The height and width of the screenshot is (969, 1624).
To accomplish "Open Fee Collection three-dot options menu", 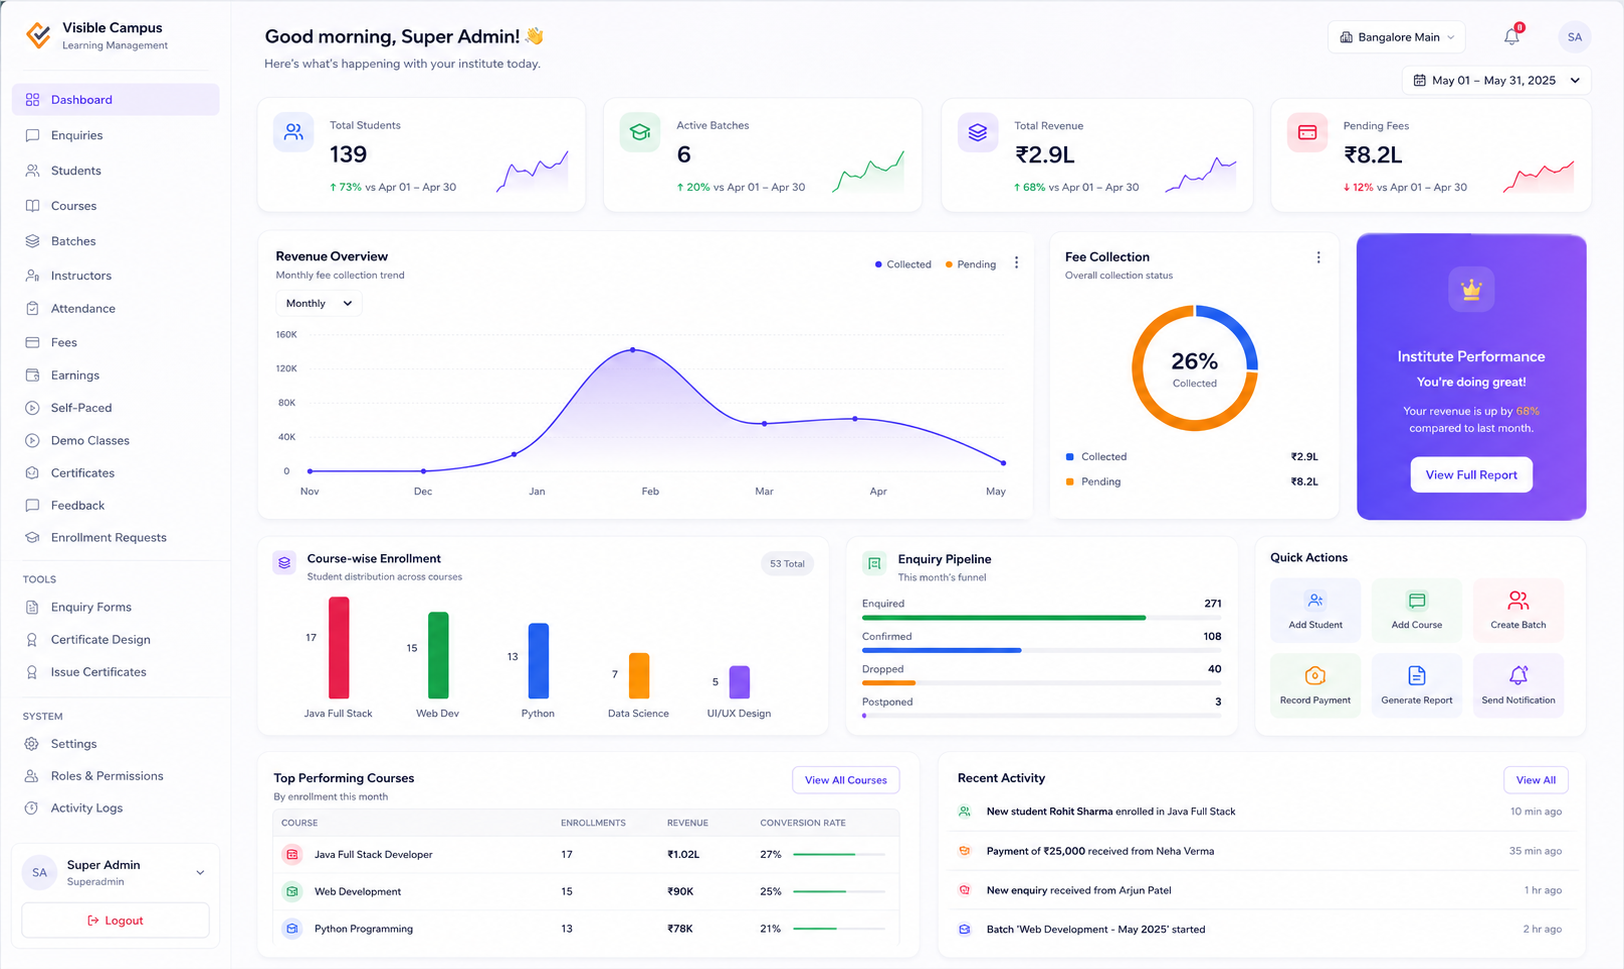I will click(1318, 257).
